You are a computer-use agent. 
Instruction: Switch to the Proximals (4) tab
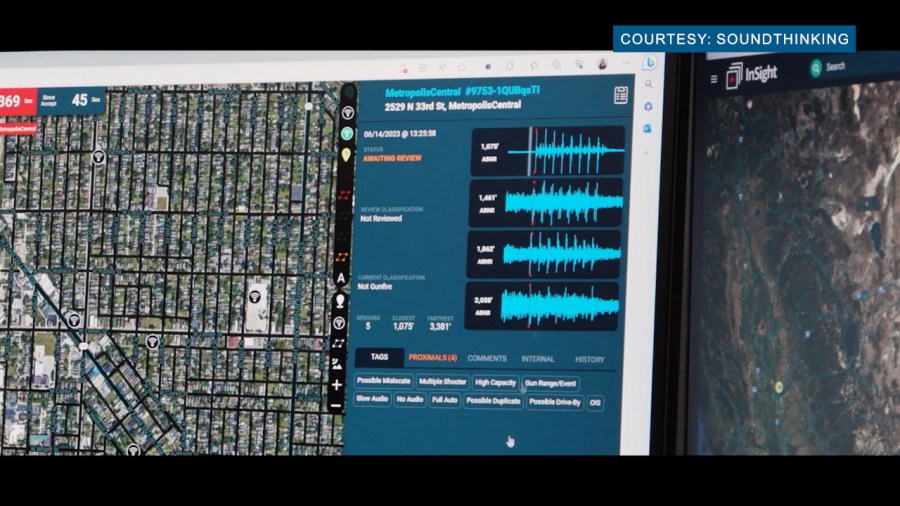[x=432, y=358]
